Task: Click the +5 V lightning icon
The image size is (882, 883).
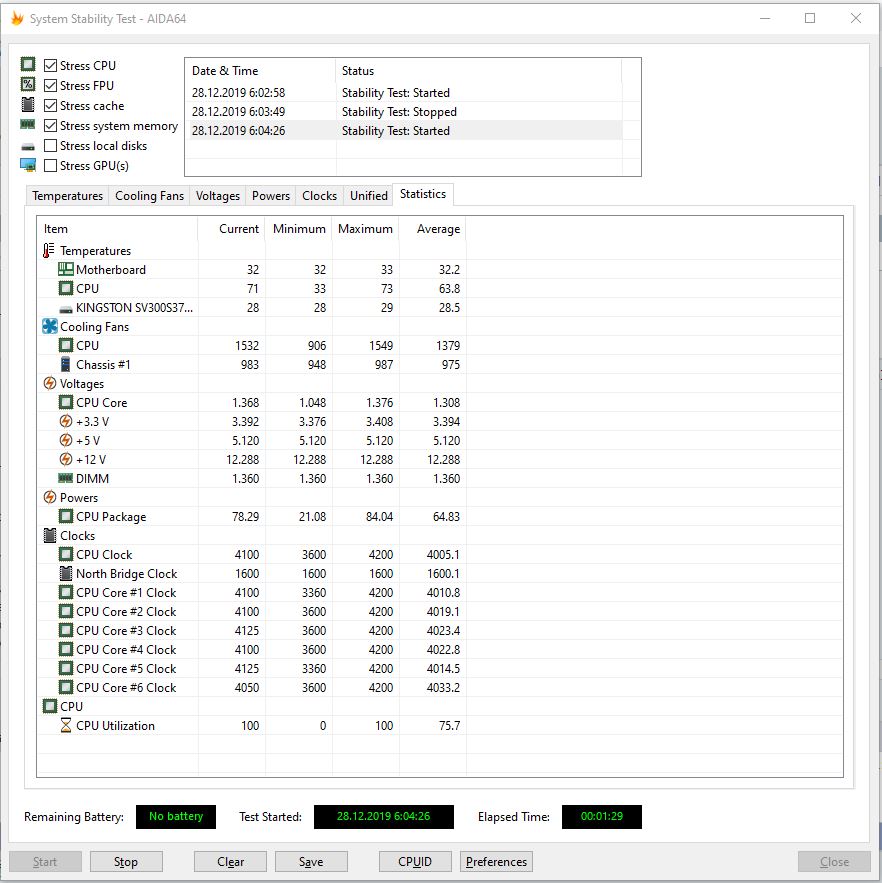Action: click(x=66, y=440)
